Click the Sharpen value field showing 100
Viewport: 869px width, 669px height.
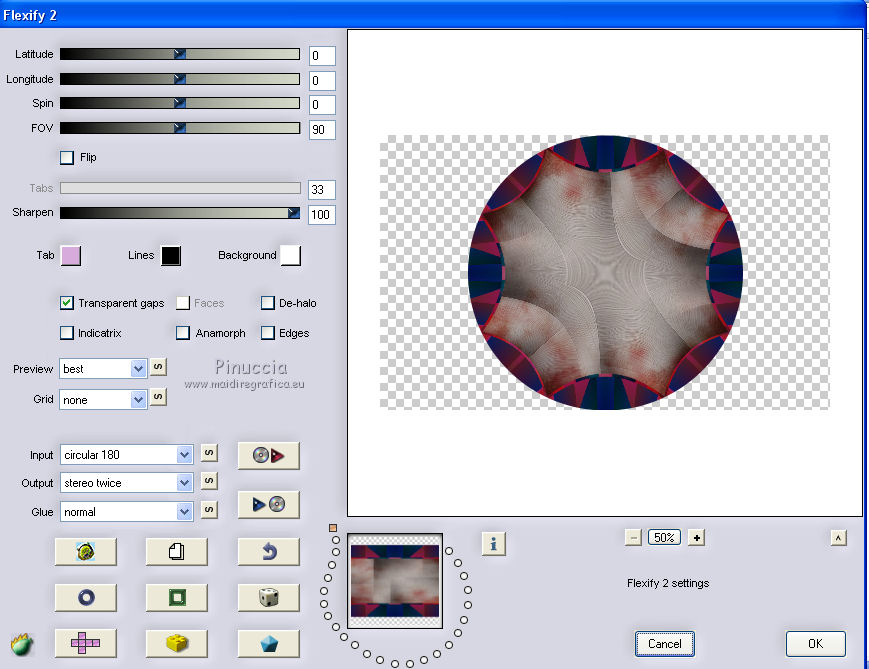[322, 215]
